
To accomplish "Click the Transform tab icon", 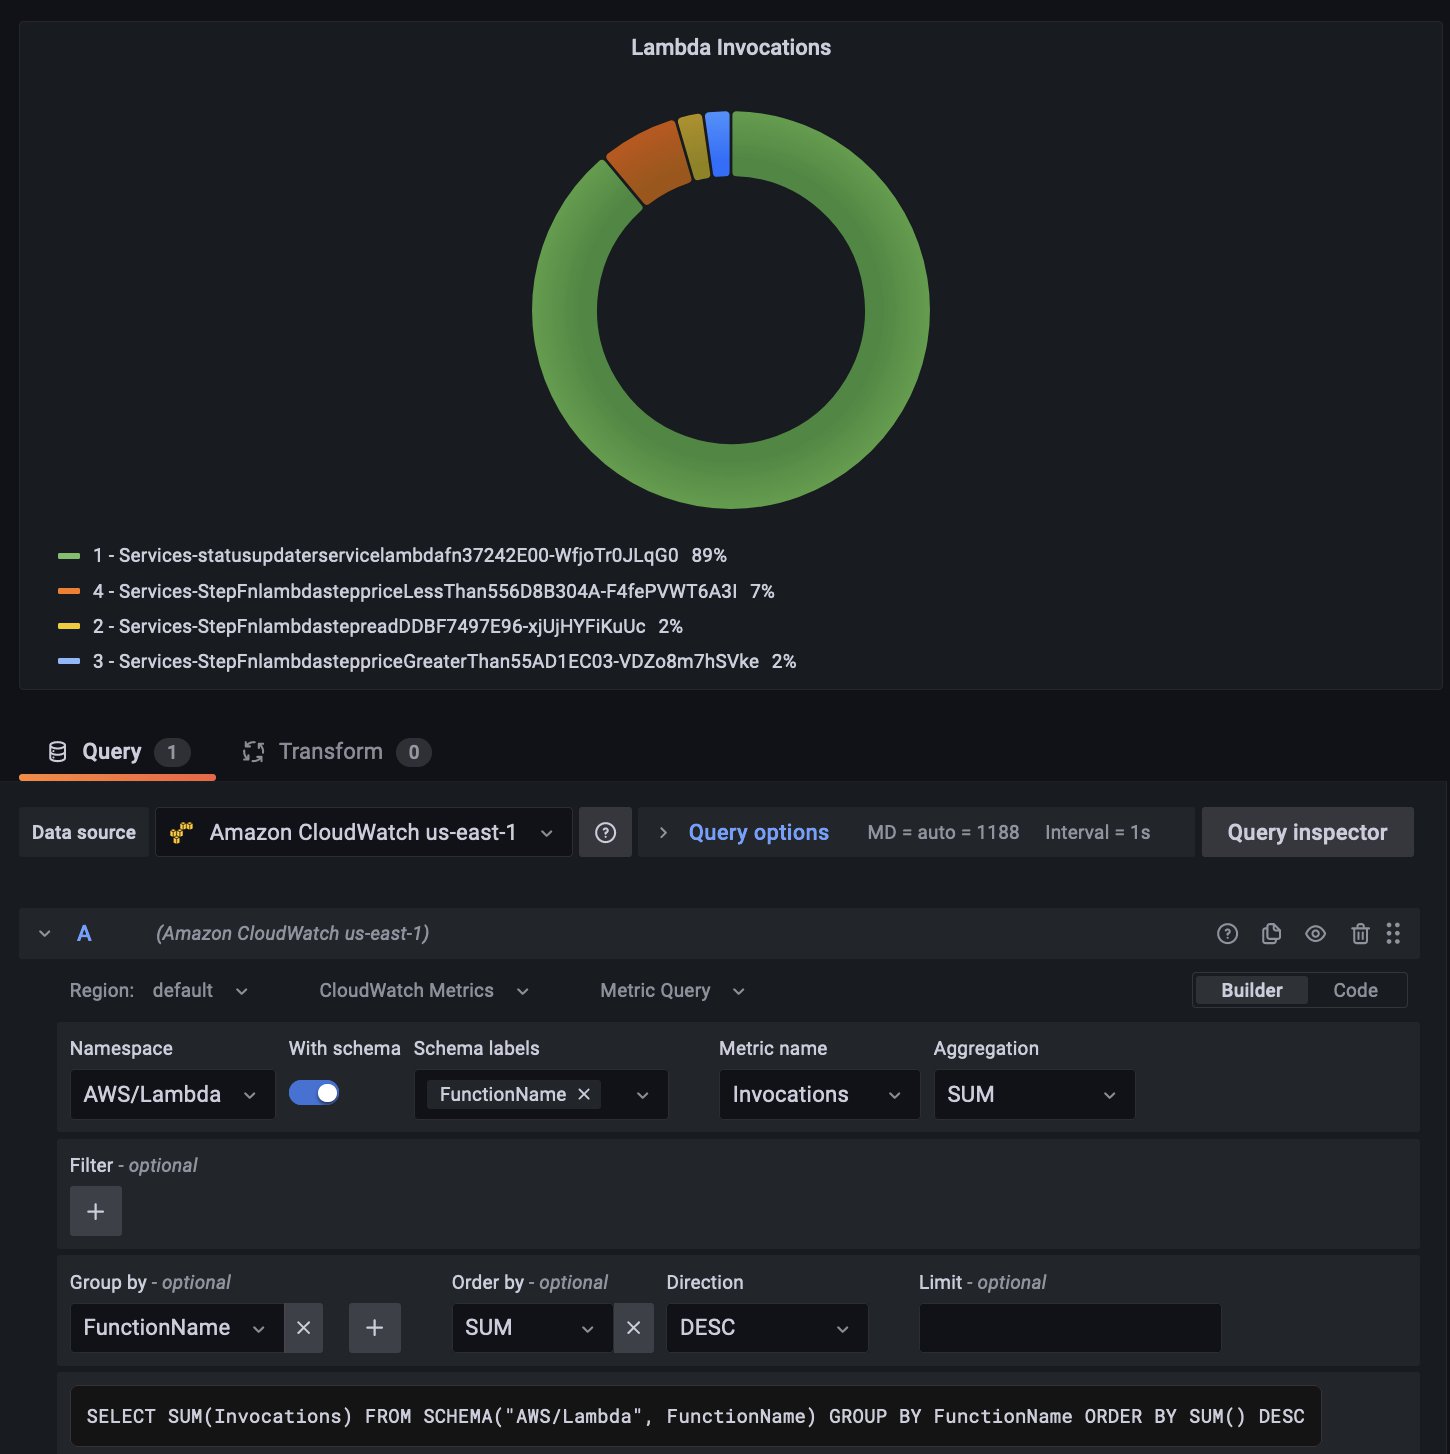I will point(254,751).
